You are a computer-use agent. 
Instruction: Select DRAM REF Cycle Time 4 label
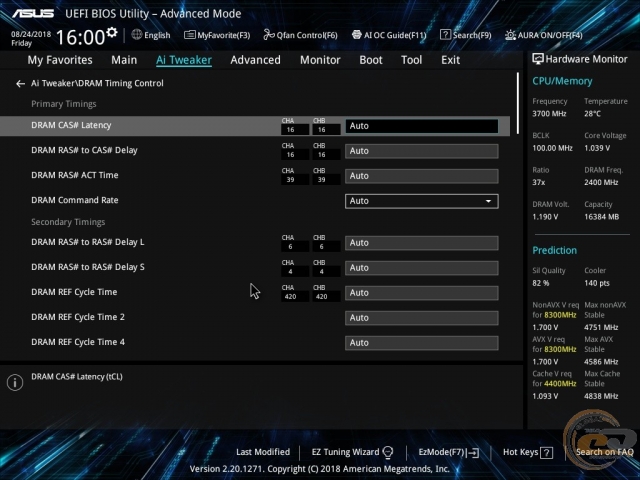tap(78, 342)
